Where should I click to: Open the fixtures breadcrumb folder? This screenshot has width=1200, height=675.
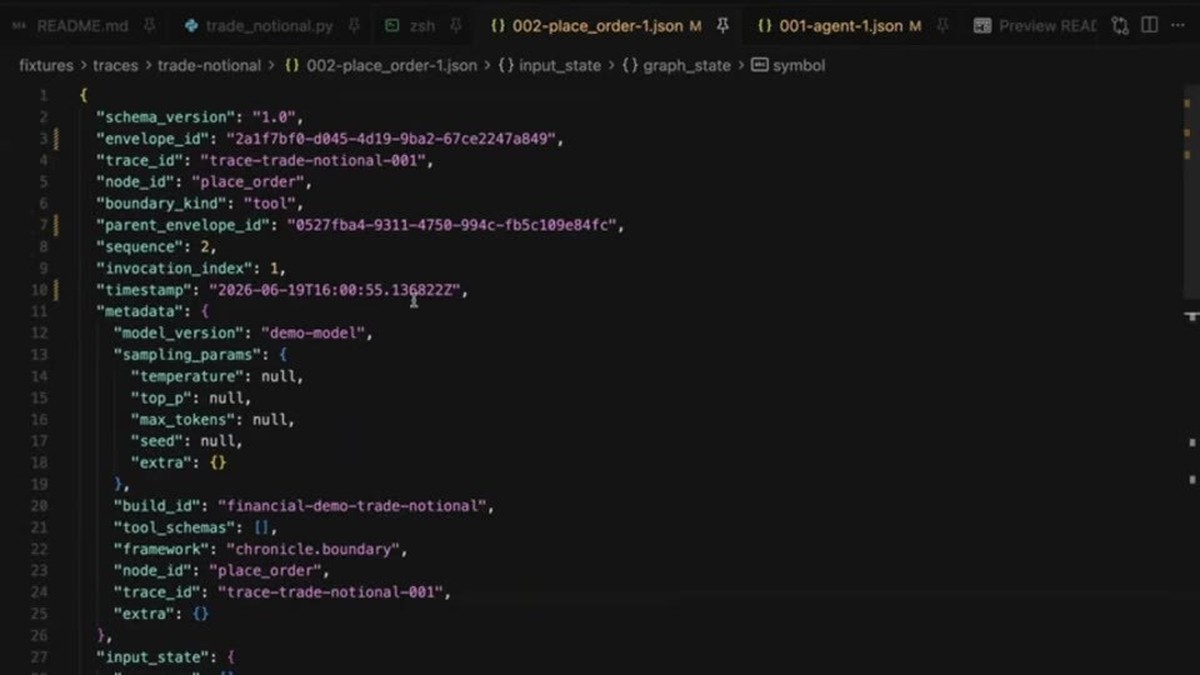pyautogui.click(x=46, y=65)
